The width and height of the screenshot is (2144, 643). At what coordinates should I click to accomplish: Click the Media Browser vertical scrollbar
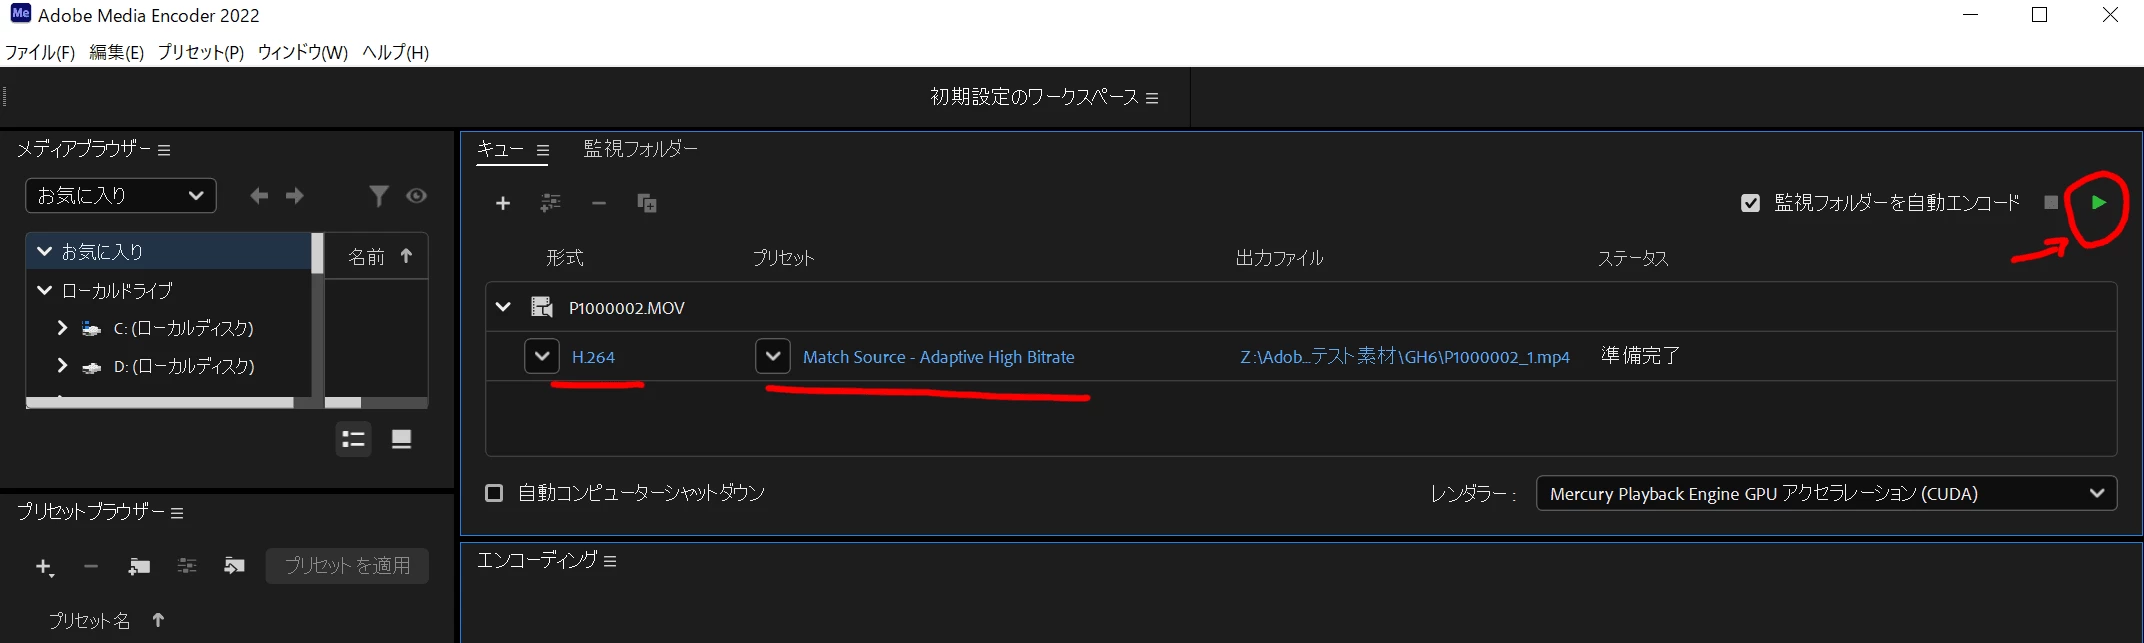317,254
